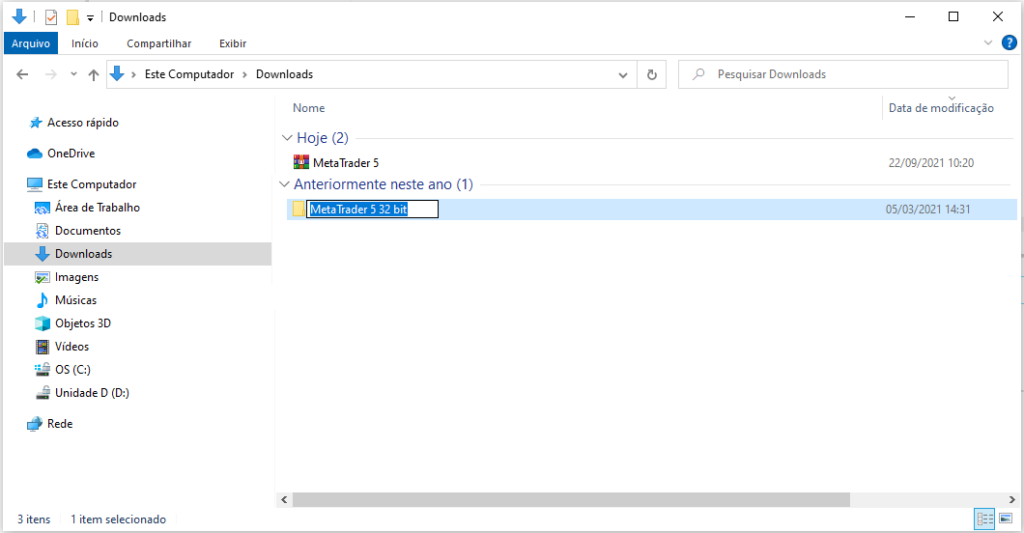Open the Help question mark icon
Screen dimensions: 1024x533
[x=1008, y=43]
